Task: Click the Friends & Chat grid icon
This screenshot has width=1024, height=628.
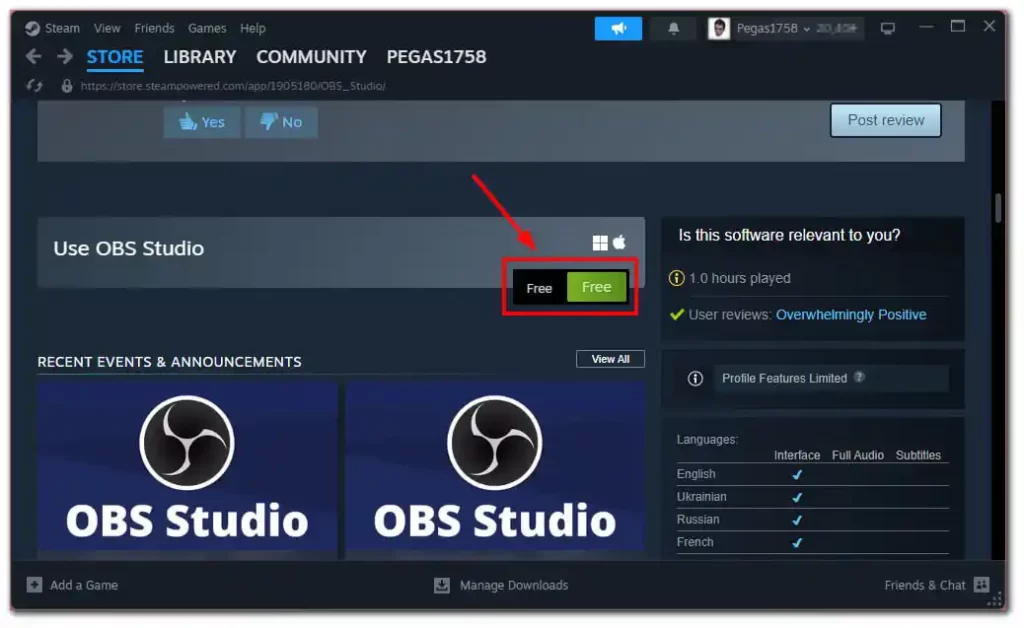Action: click(981, 584)
